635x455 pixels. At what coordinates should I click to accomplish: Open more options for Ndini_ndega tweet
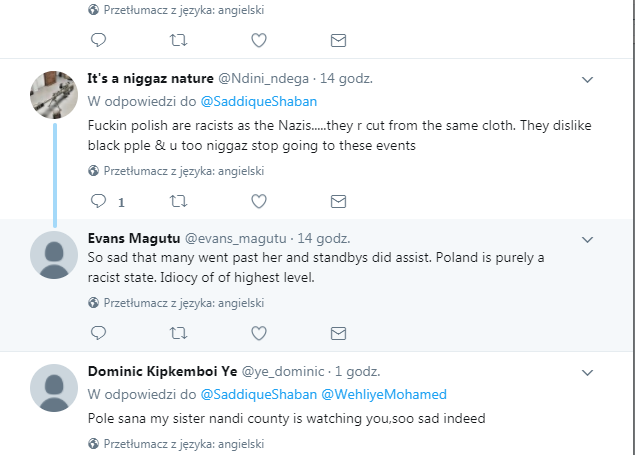click(x=587, y=78)
